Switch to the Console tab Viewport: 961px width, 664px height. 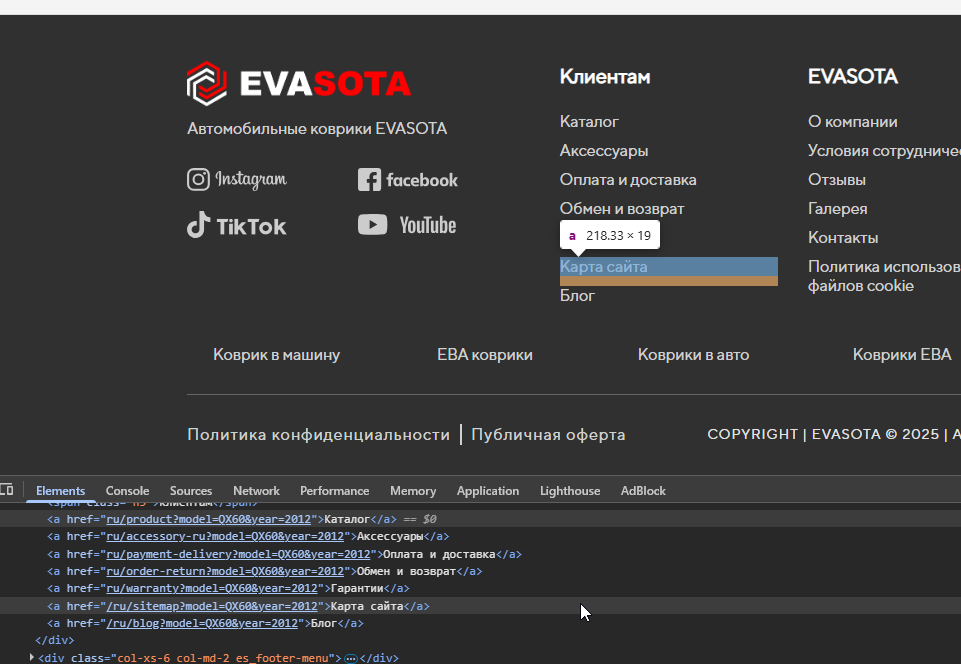click(x=127, y=490)
